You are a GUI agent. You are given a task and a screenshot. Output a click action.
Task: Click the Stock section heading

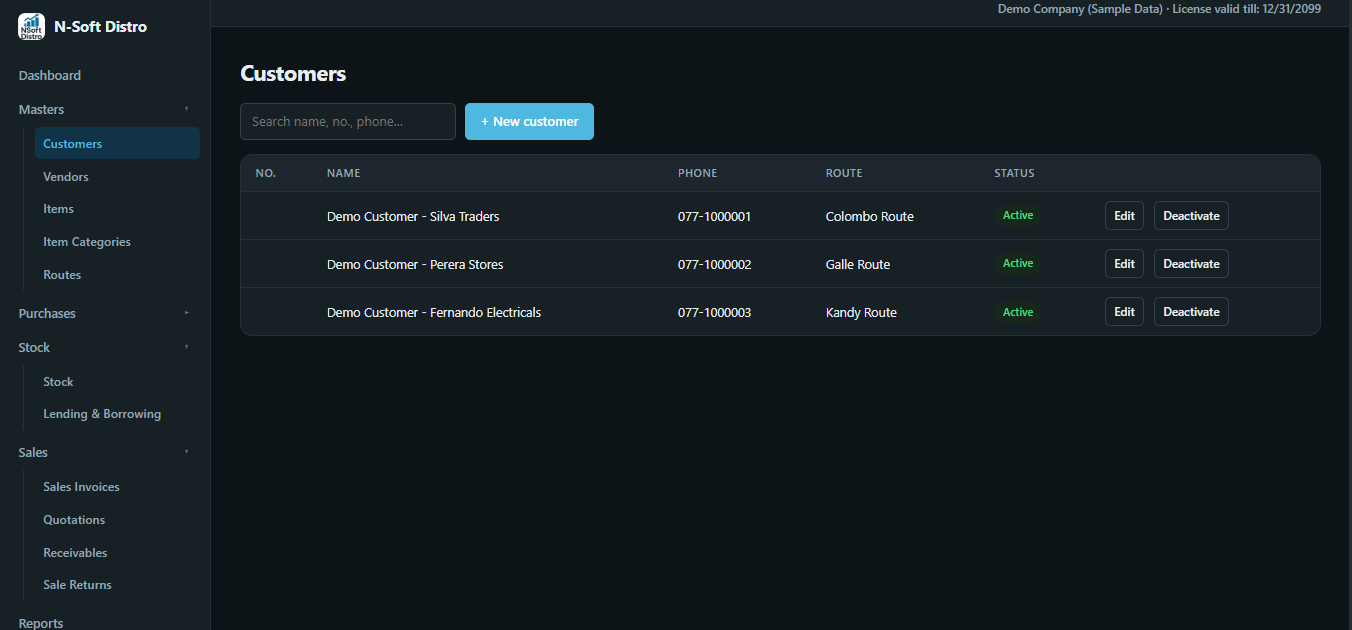point(34,348)
